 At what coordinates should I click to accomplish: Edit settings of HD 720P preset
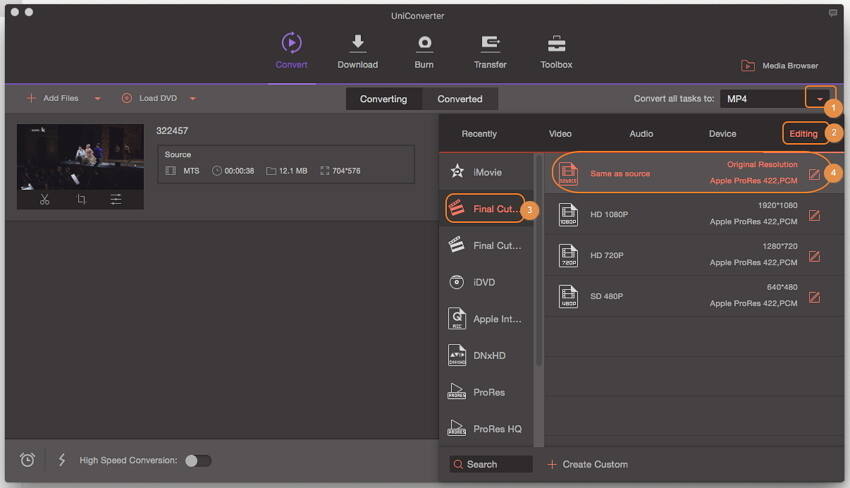point(814,256)
